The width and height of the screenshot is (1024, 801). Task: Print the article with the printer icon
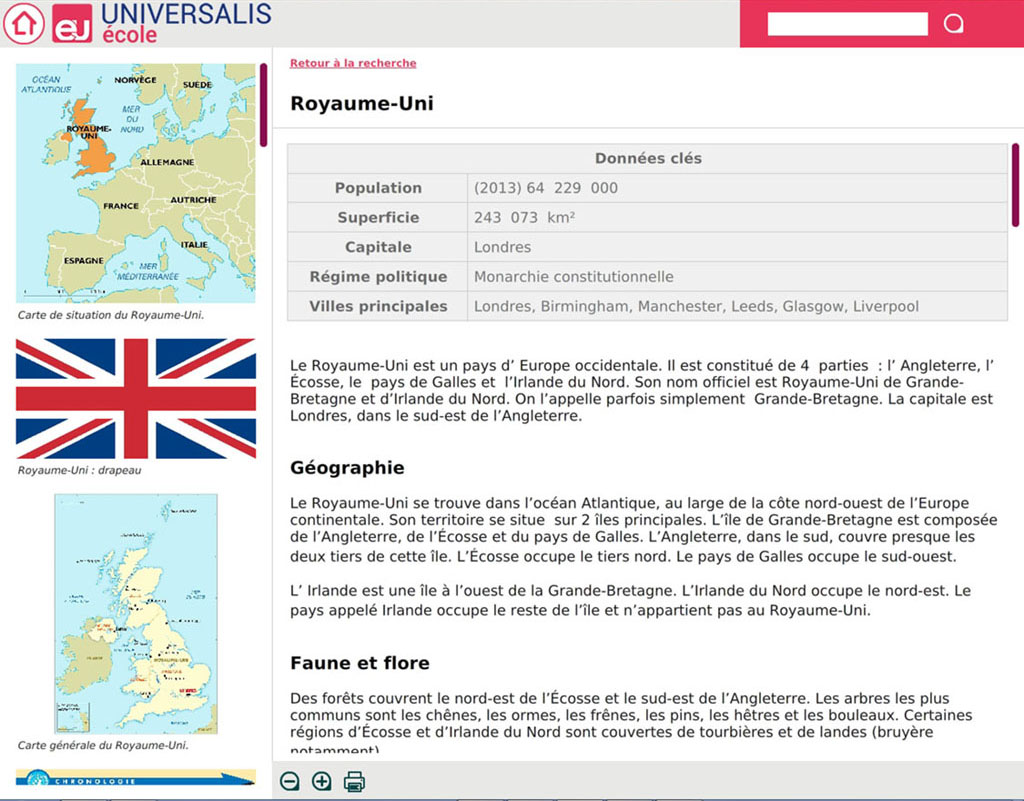coord(354,781)
